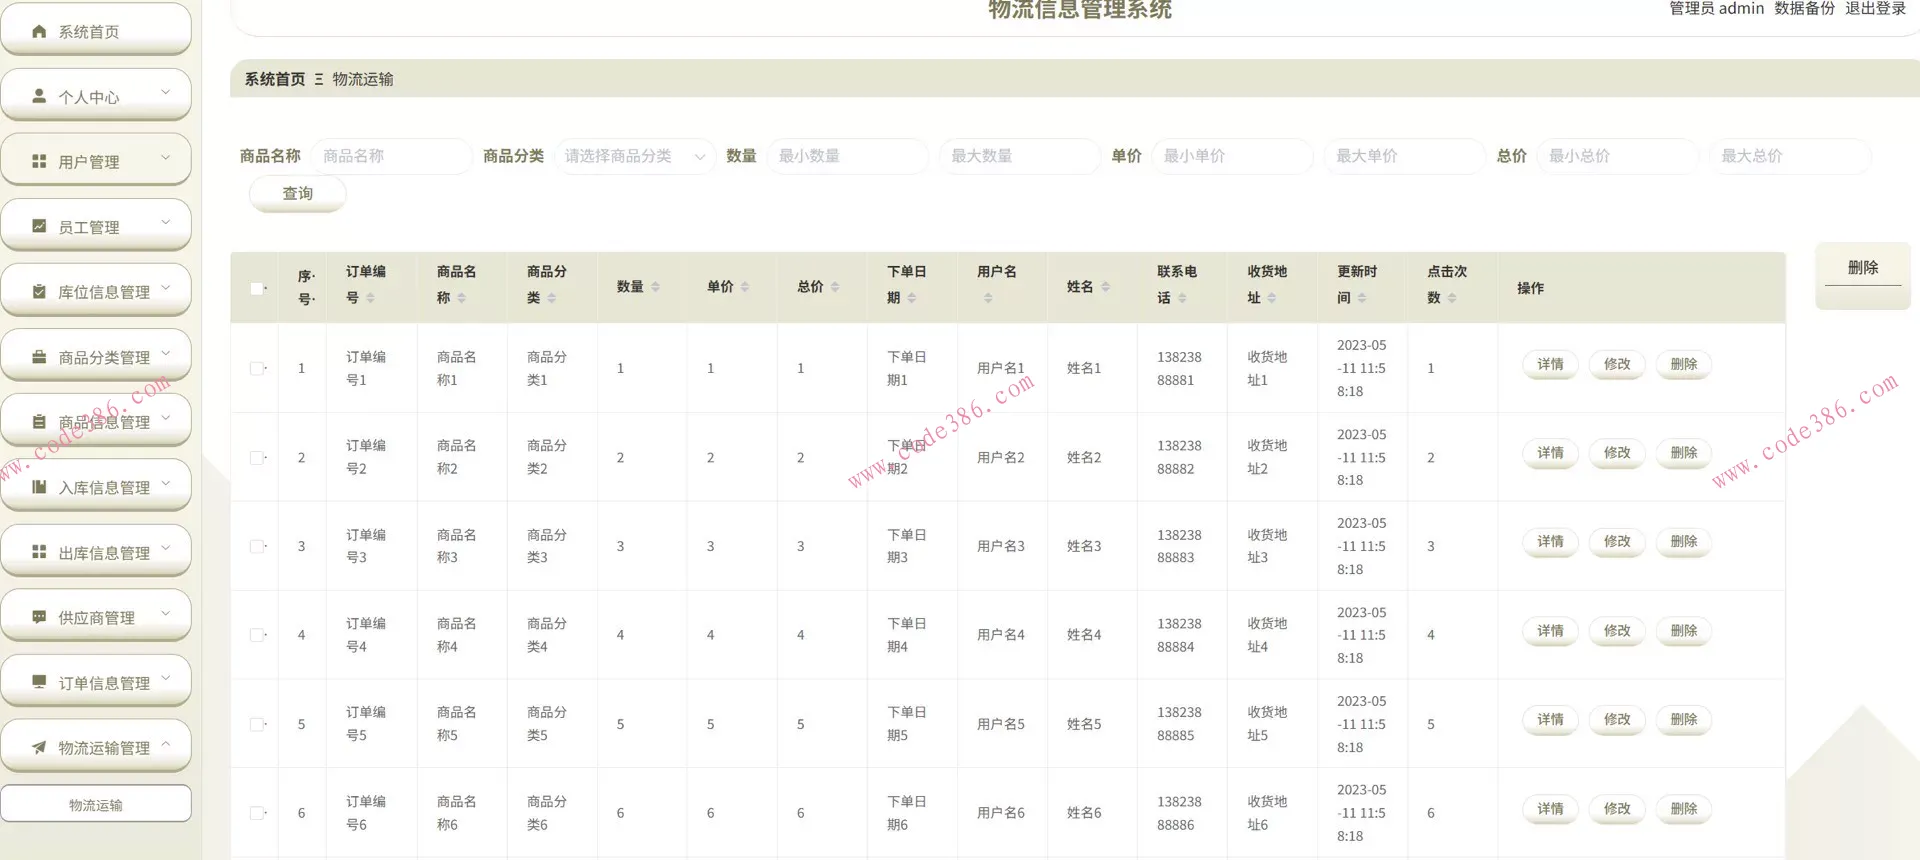
Task: Click 退出登录 in the top right
Action: coord(1875,9)
